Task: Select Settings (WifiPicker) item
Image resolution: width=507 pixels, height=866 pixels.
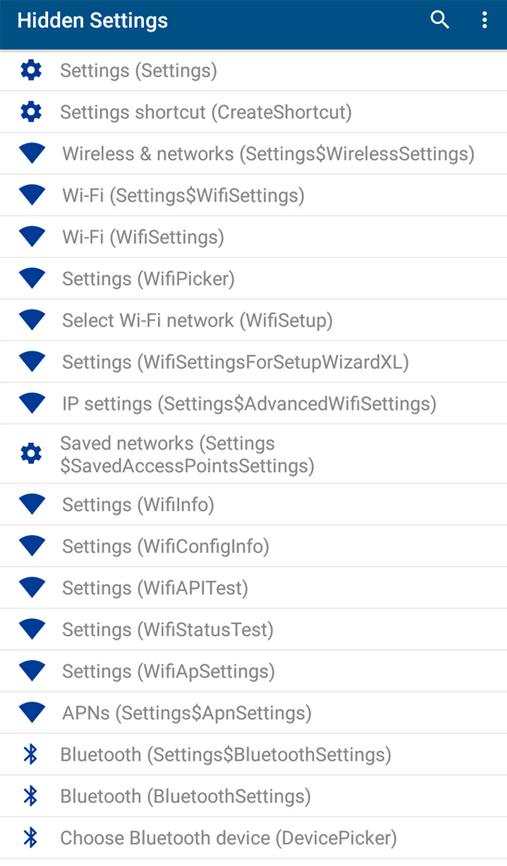Action: click(x=254, y=279)
